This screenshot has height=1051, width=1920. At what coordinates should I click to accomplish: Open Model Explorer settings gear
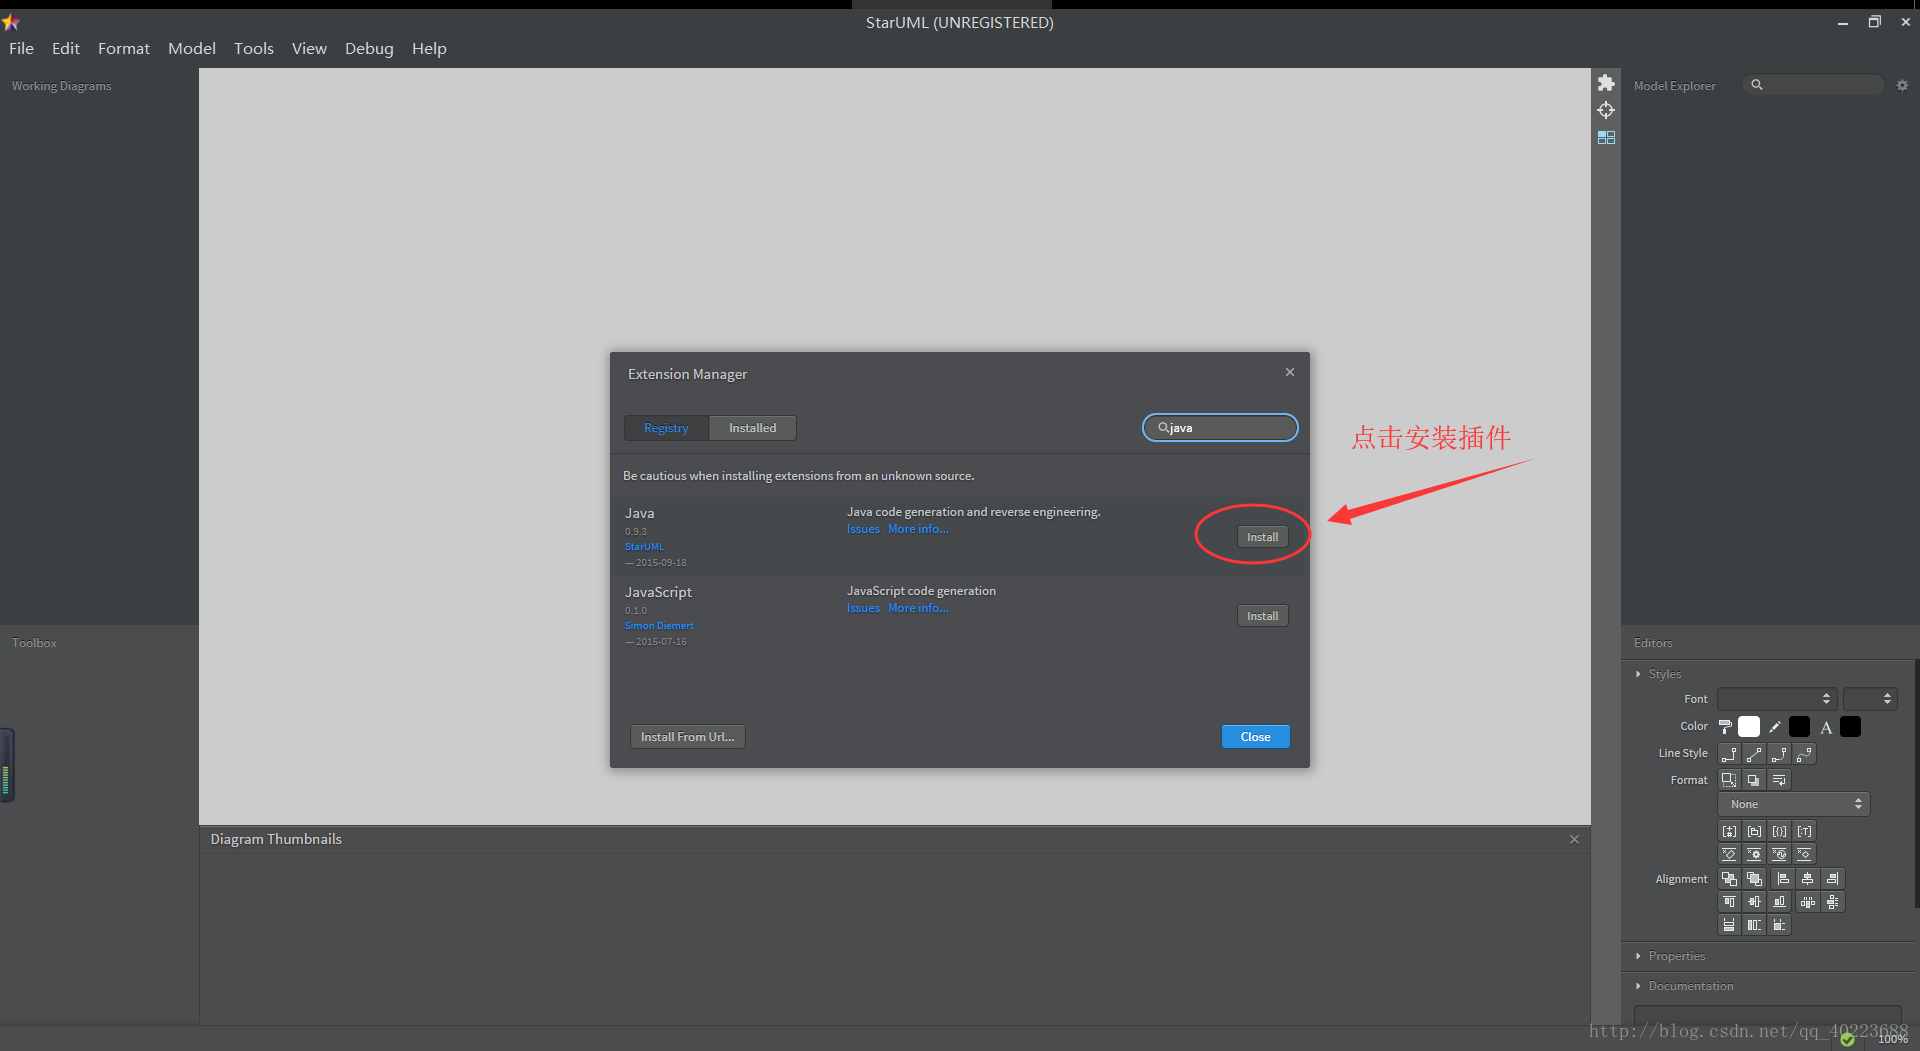click(x=1902, y=86)
